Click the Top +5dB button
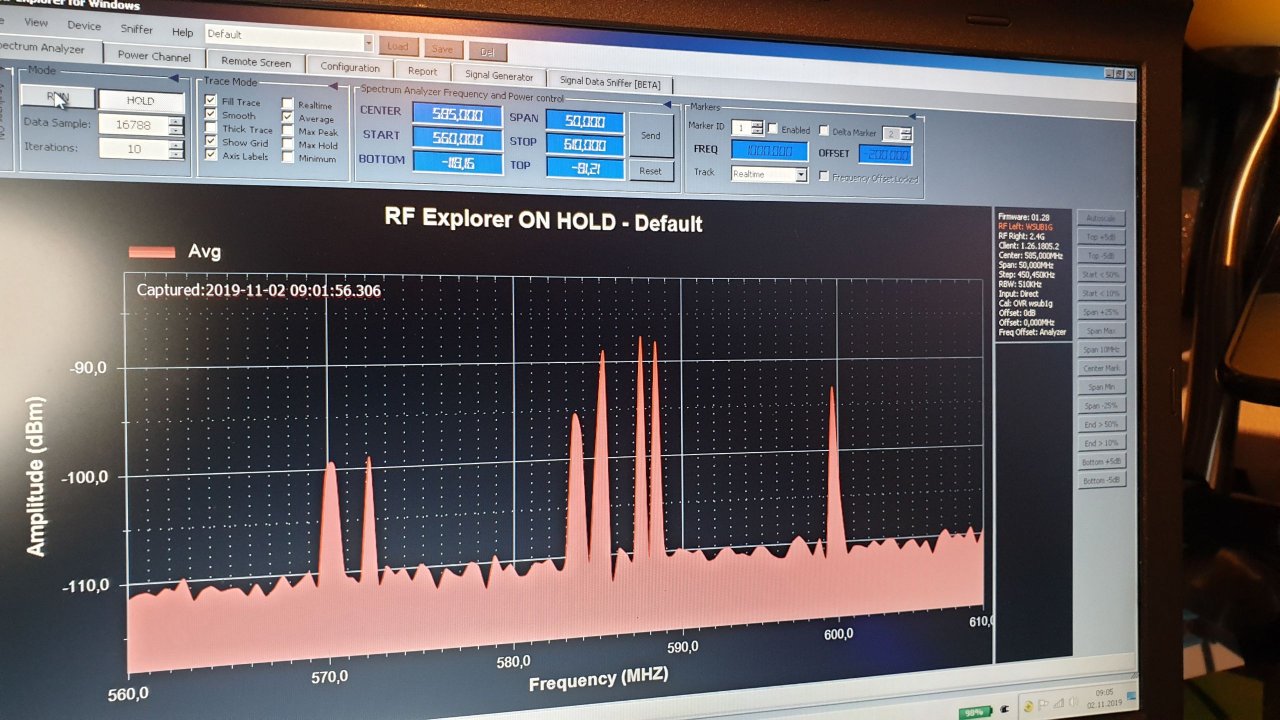This screenshot has height=720, width=1280. click(1101, 237)
